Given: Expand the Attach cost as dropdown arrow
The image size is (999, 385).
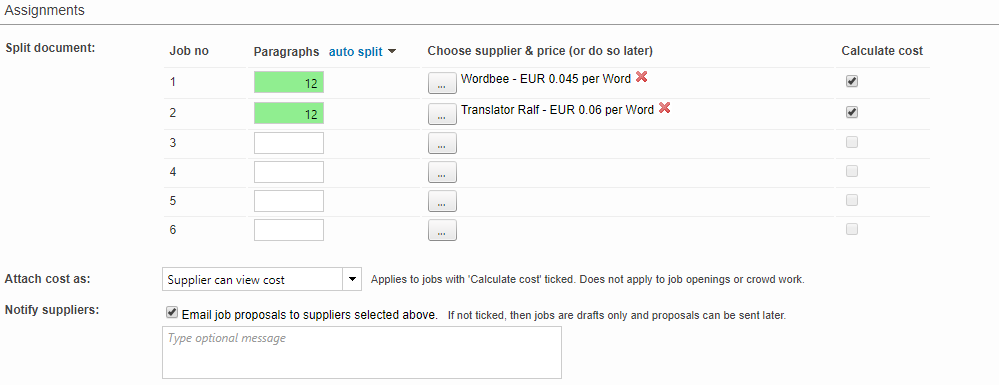Looking at the screenshot, I should tap(352, 279).
